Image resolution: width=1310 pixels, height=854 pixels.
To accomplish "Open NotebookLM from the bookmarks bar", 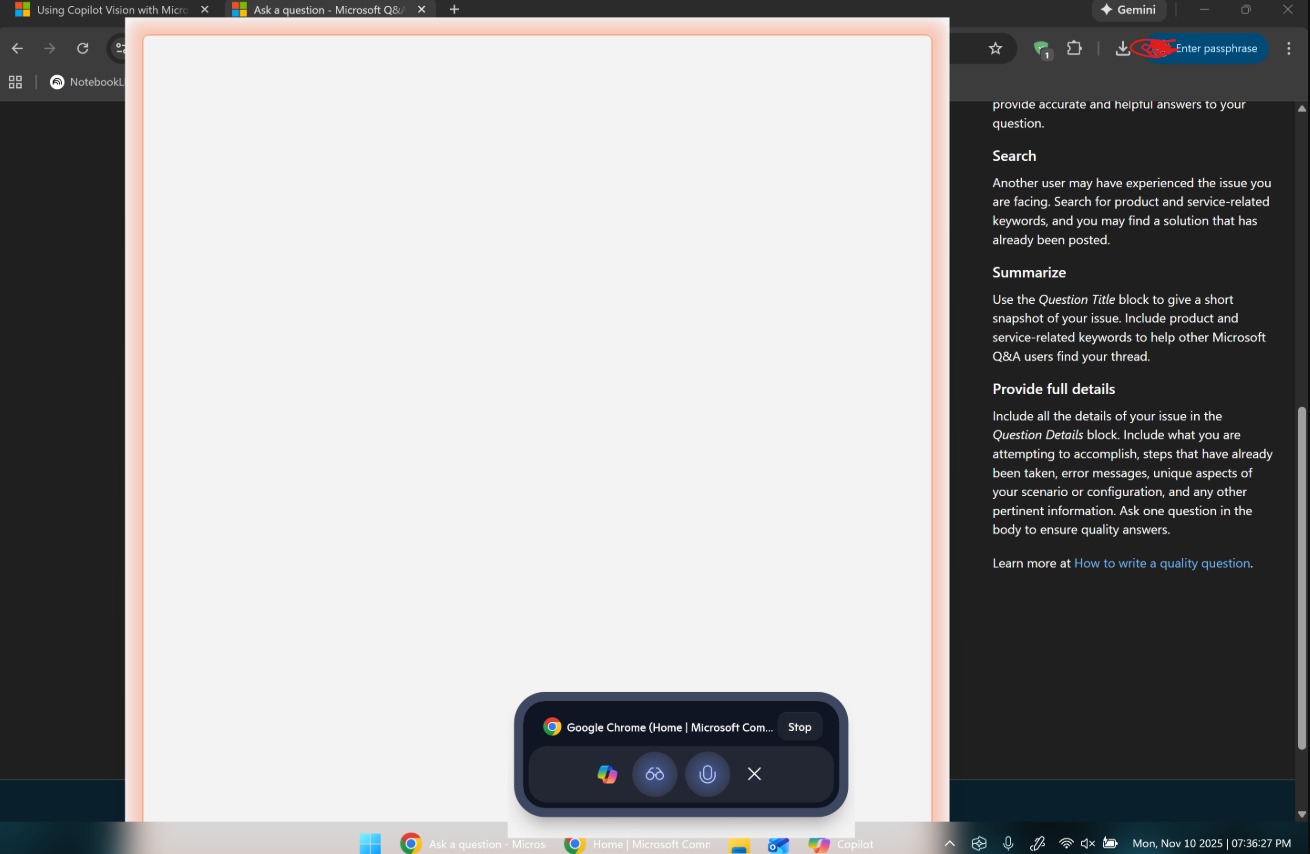I will 90,82.
